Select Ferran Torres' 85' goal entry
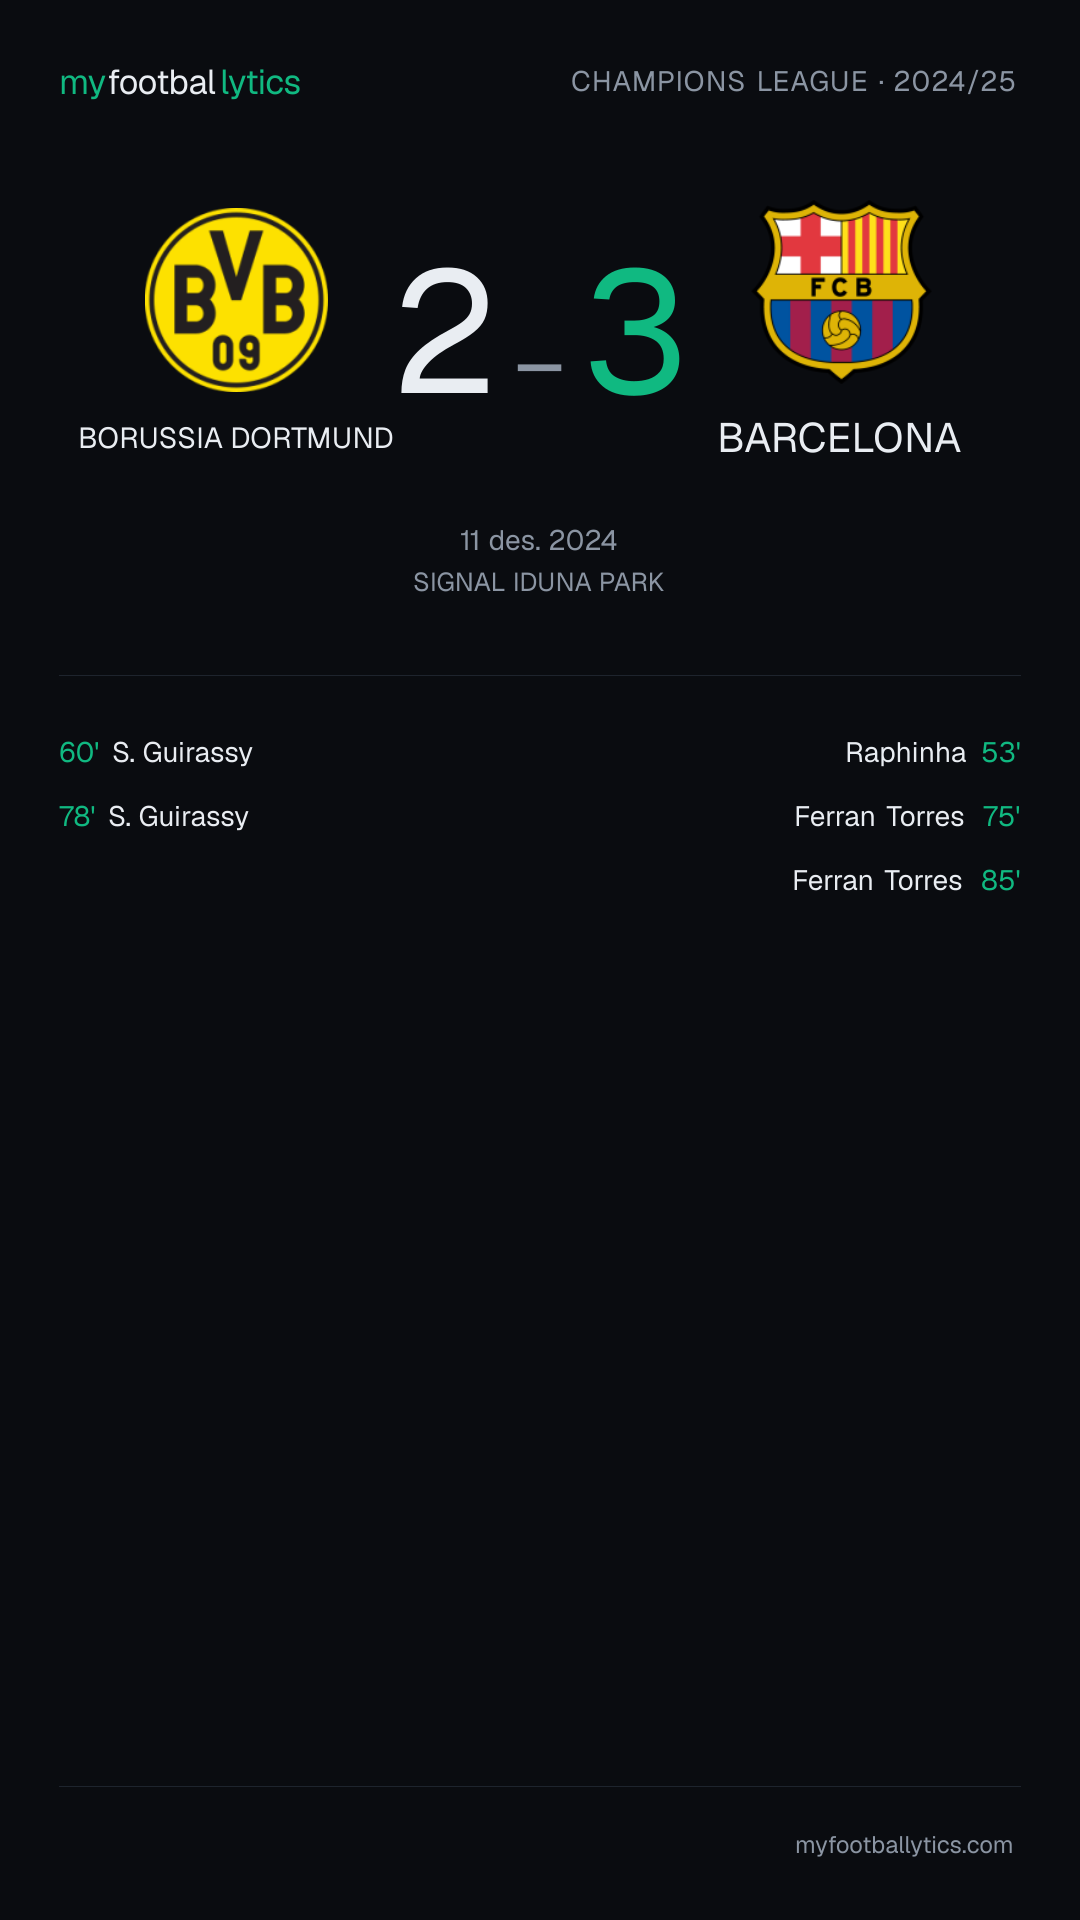The height and width of the screenshot is (1920, 1080). 907,880
